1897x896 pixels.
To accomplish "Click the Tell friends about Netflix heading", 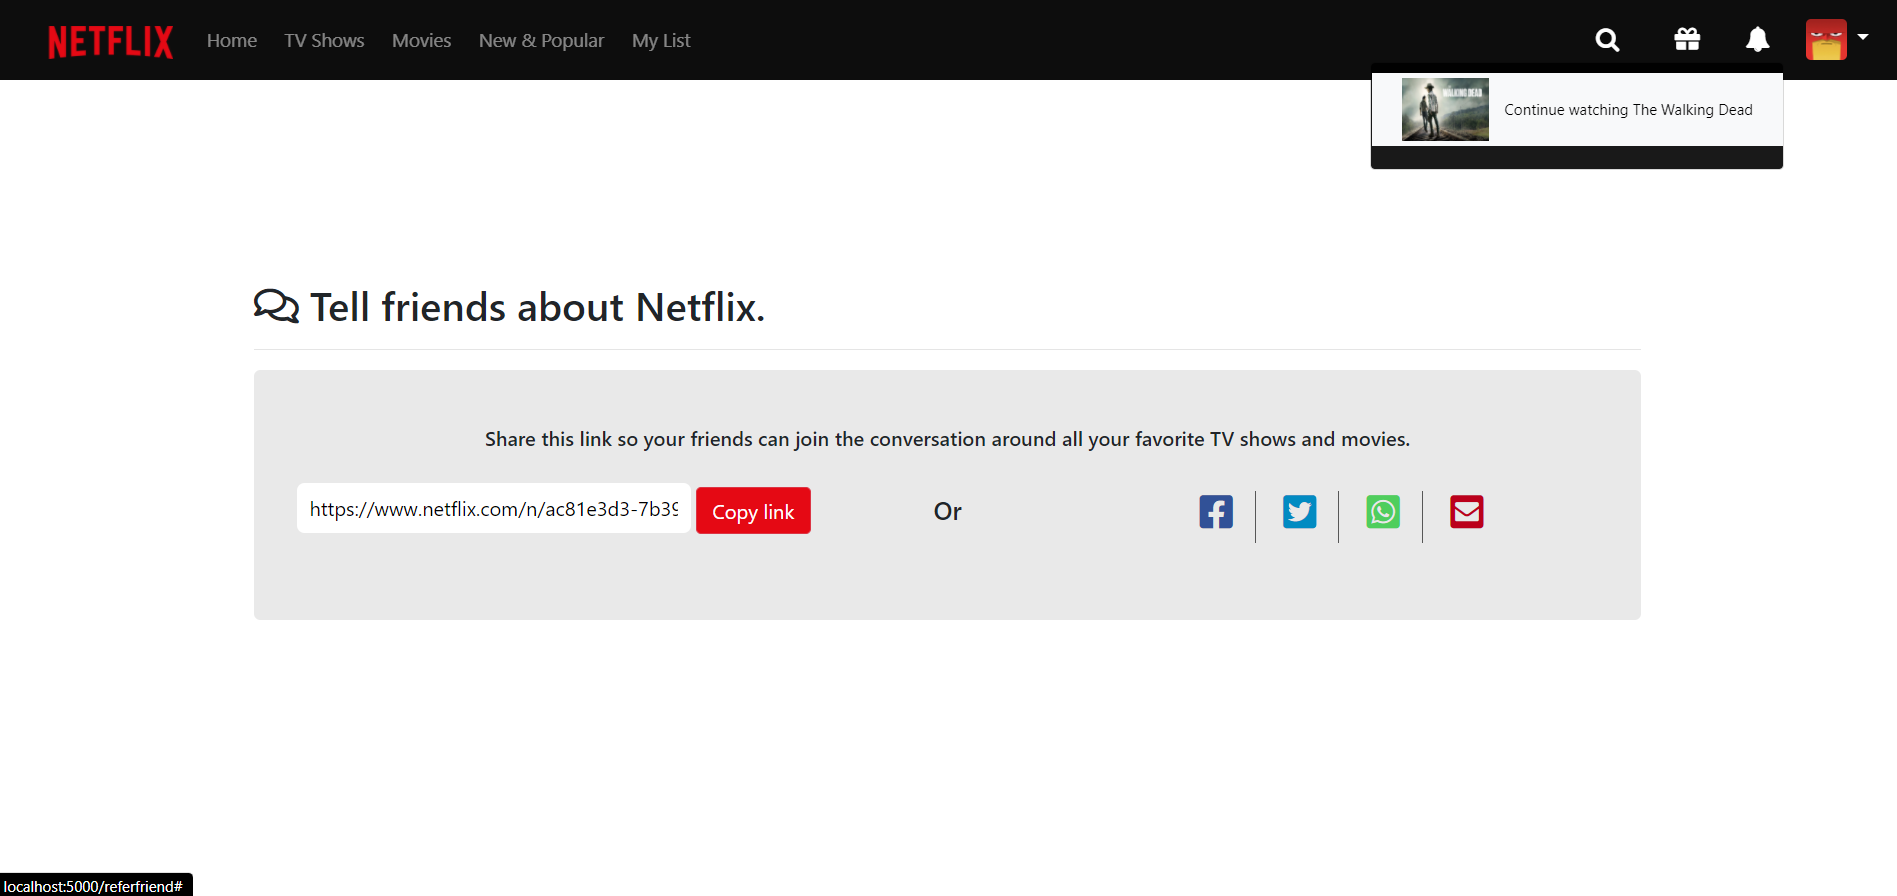I will [537, 307].
